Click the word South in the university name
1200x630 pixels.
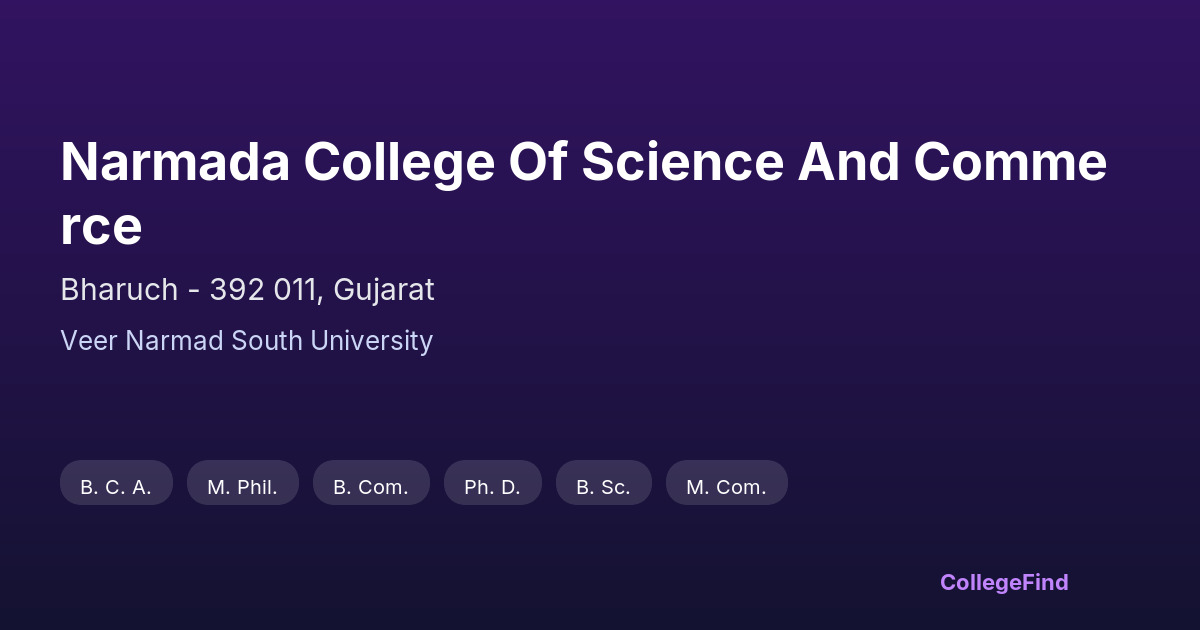click(x=265, y=341)
